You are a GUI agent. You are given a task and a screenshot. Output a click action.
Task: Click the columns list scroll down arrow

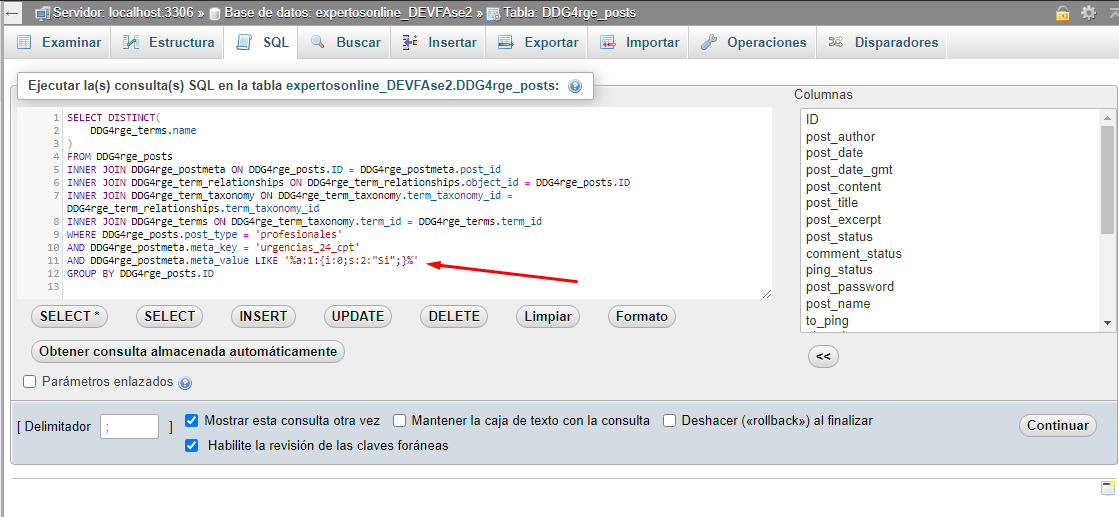pos(1107,322)
